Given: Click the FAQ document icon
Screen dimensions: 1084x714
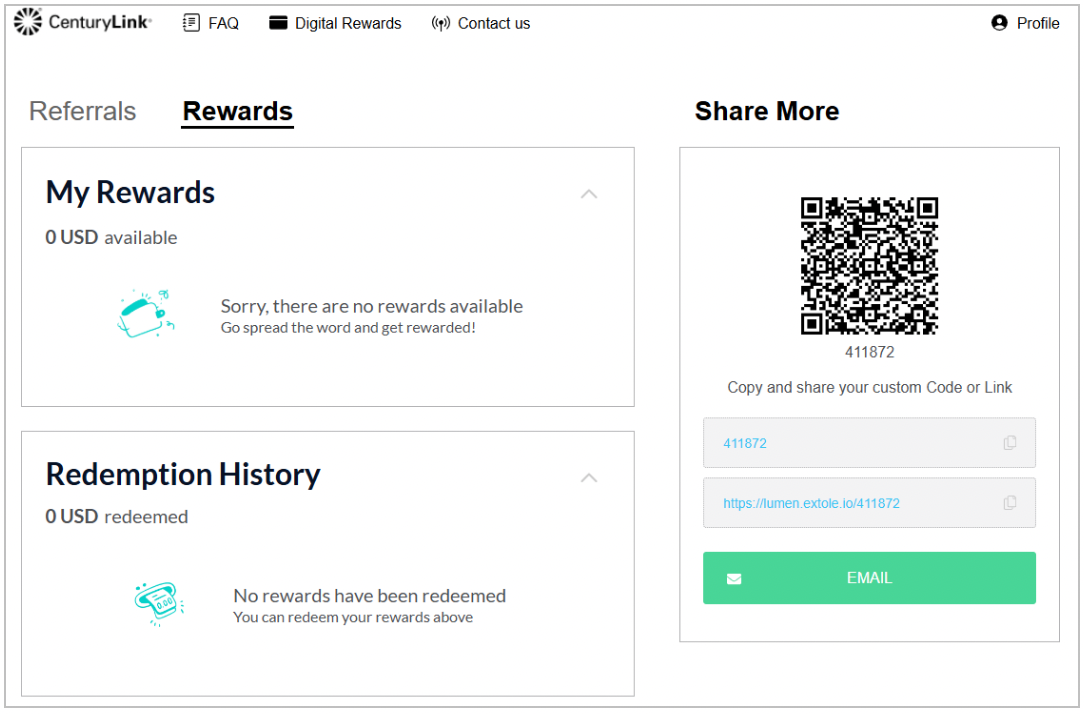Looking at the screenshot, I should pos(191,23).
